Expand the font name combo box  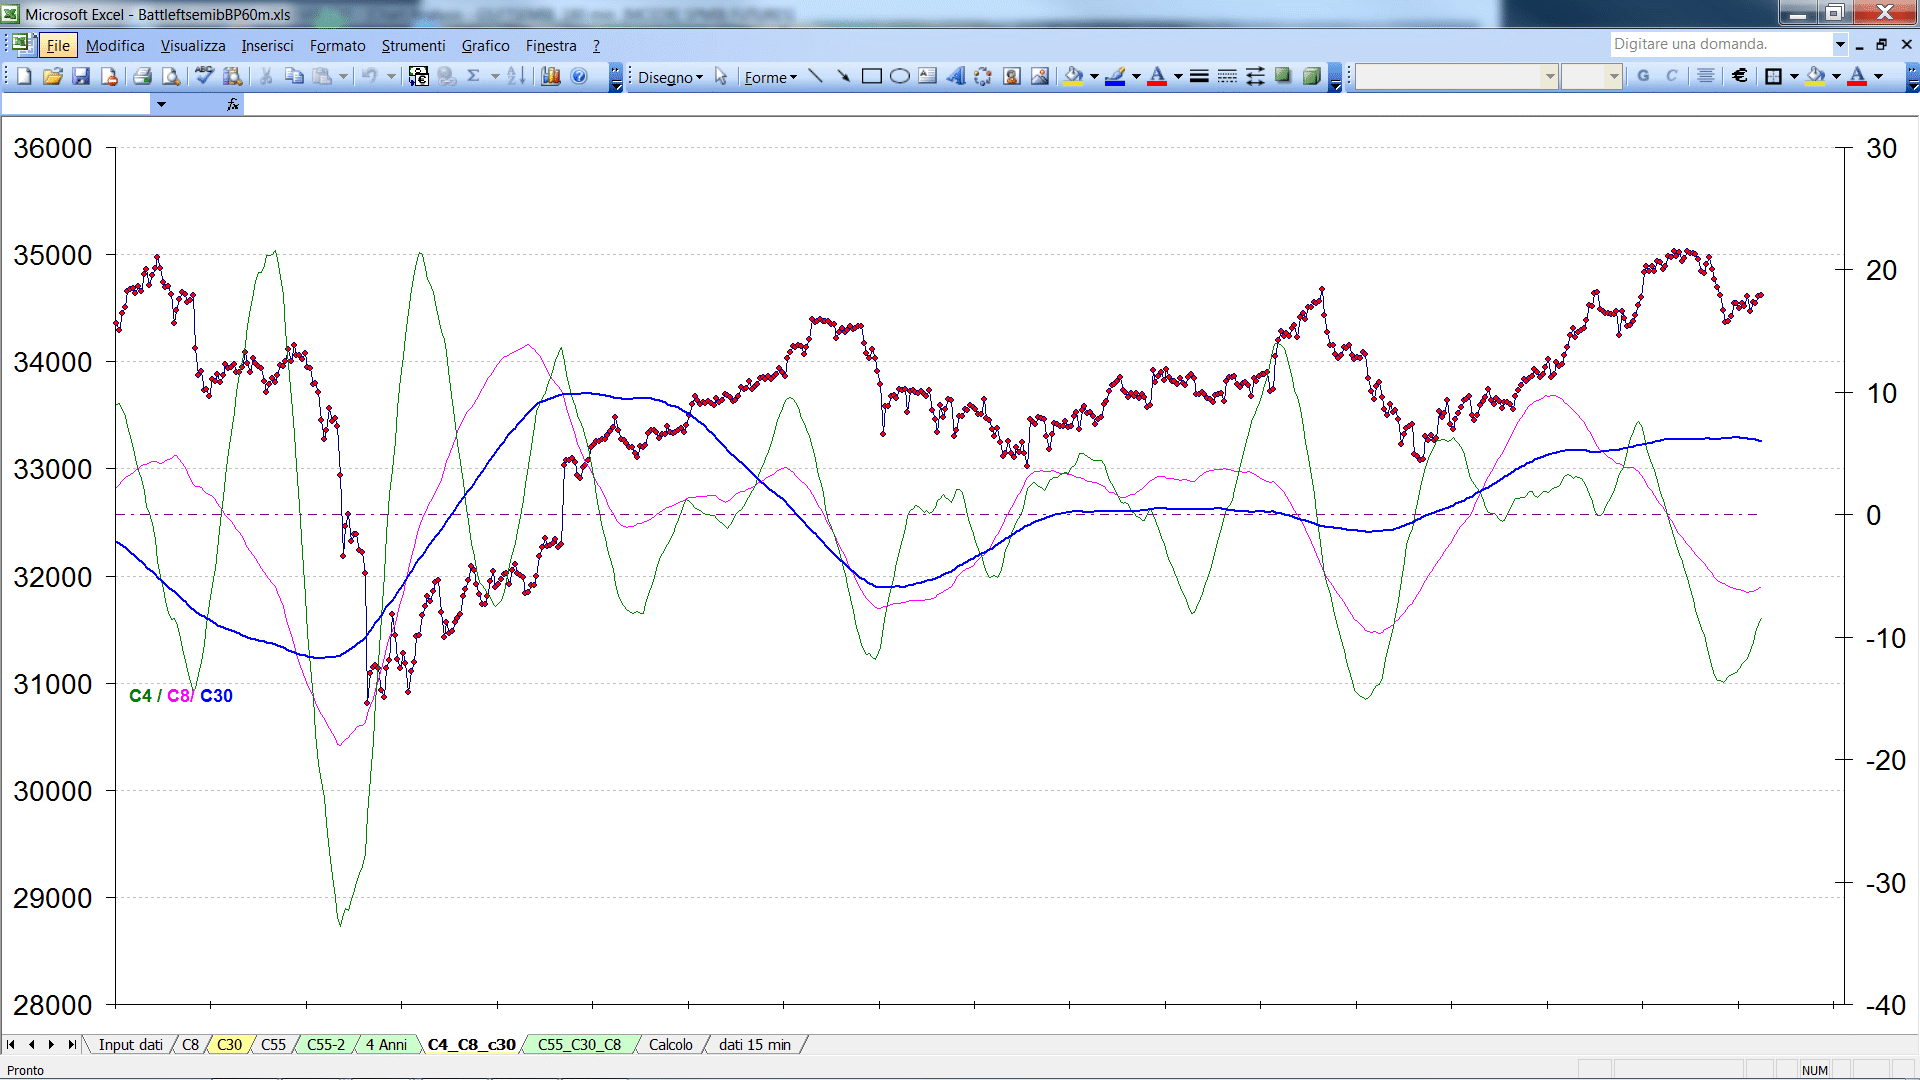[x=1549, y=76]
